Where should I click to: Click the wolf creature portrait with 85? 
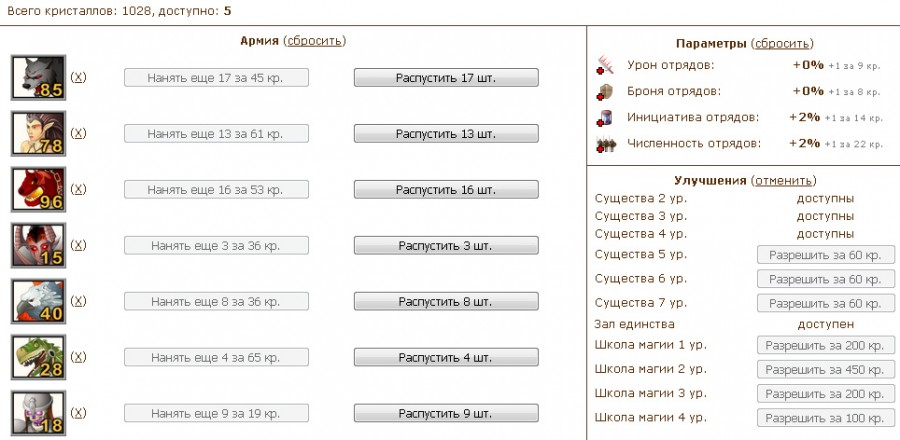click(x=38, y=77)
